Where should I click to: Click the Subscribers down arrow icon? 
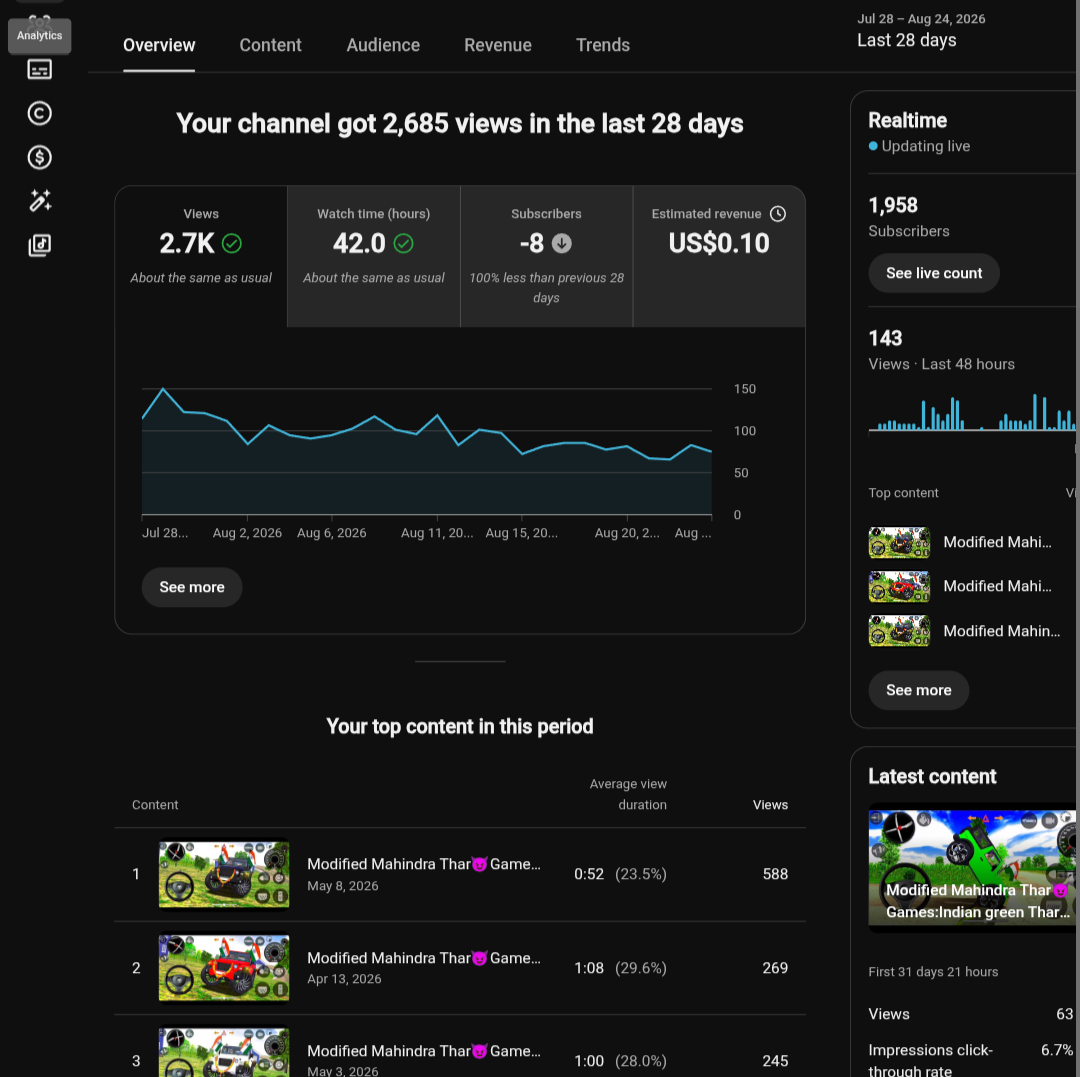click(562, 243)
